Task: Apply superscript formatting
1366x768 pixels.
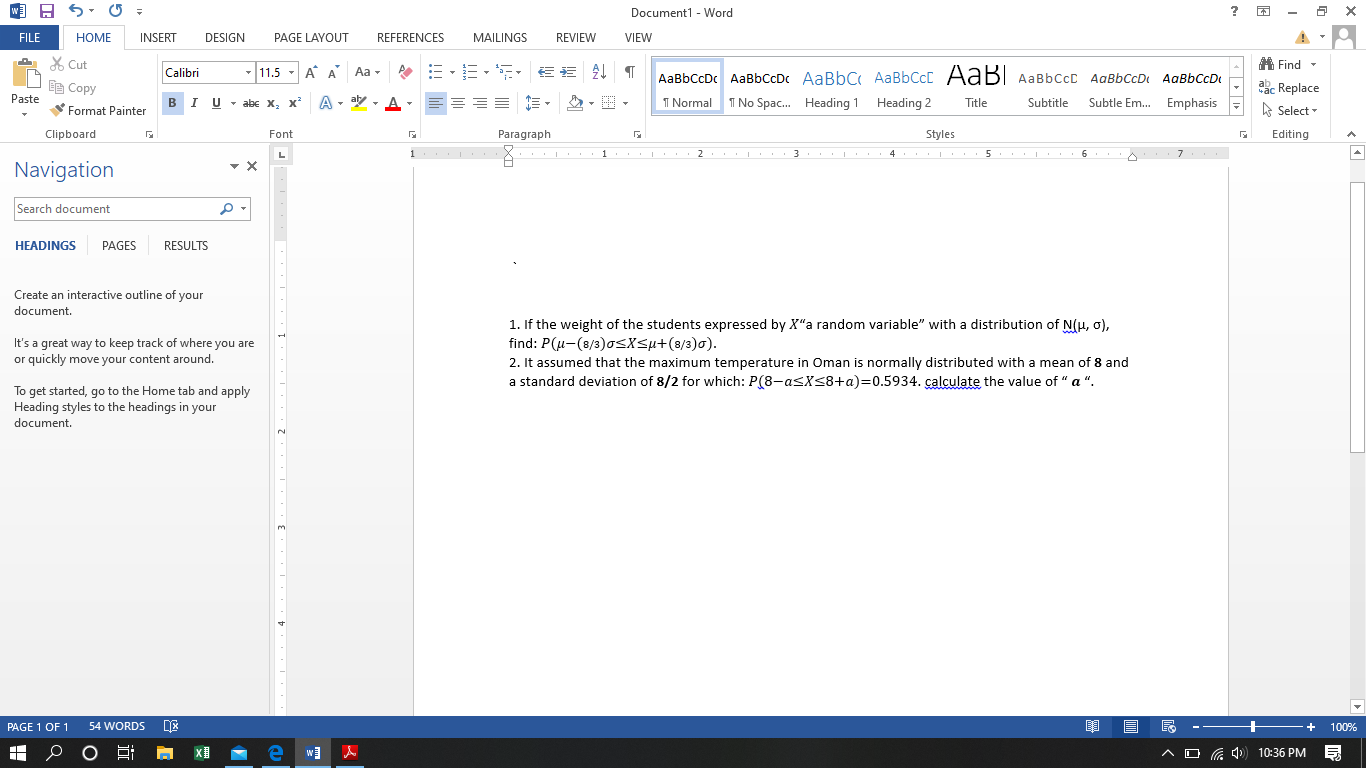Action: tap(294, 104)
